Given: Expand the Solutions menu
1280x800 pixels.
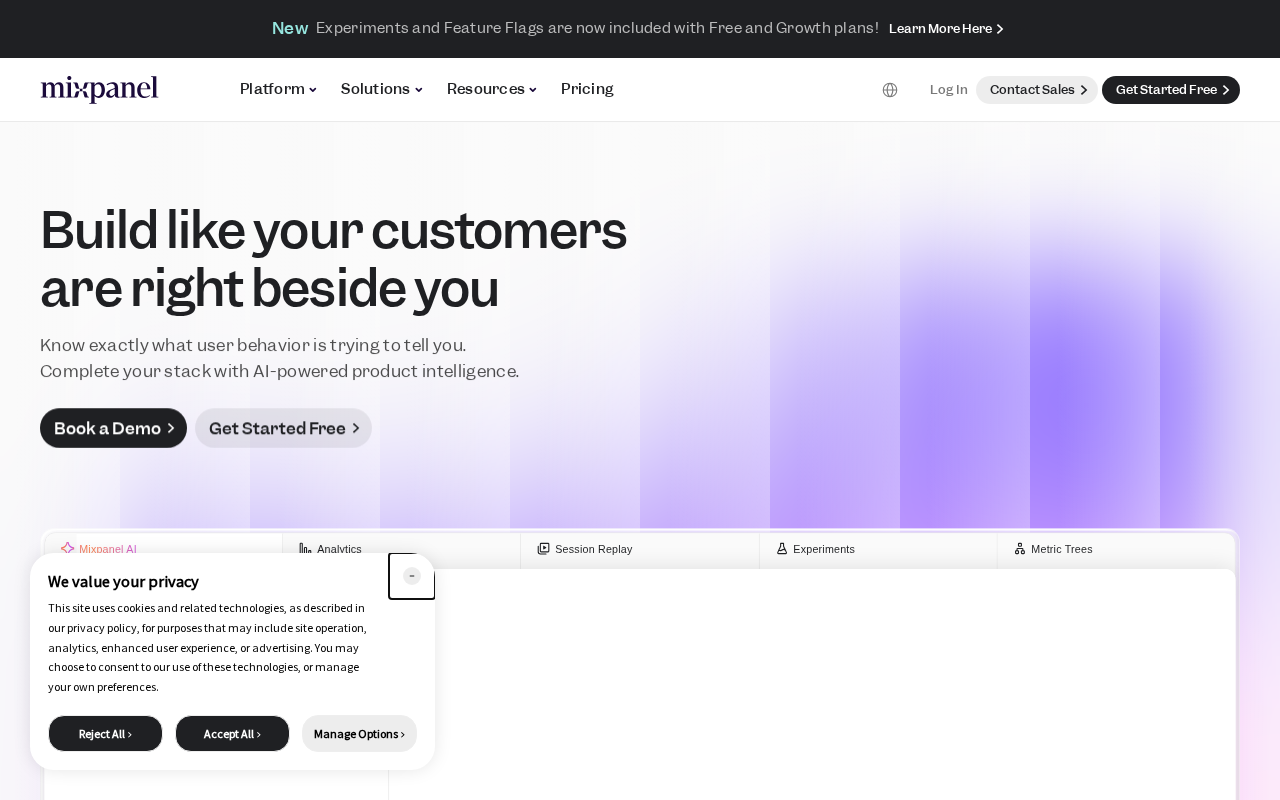Looking at the screenshot, I should [x=382, y=89].
